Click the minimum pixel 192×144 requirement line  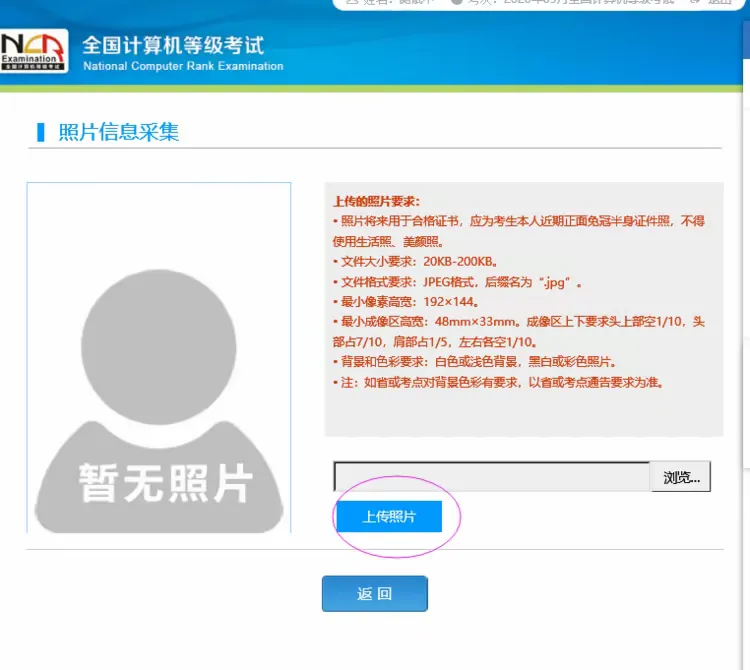[x=410, y=301]
